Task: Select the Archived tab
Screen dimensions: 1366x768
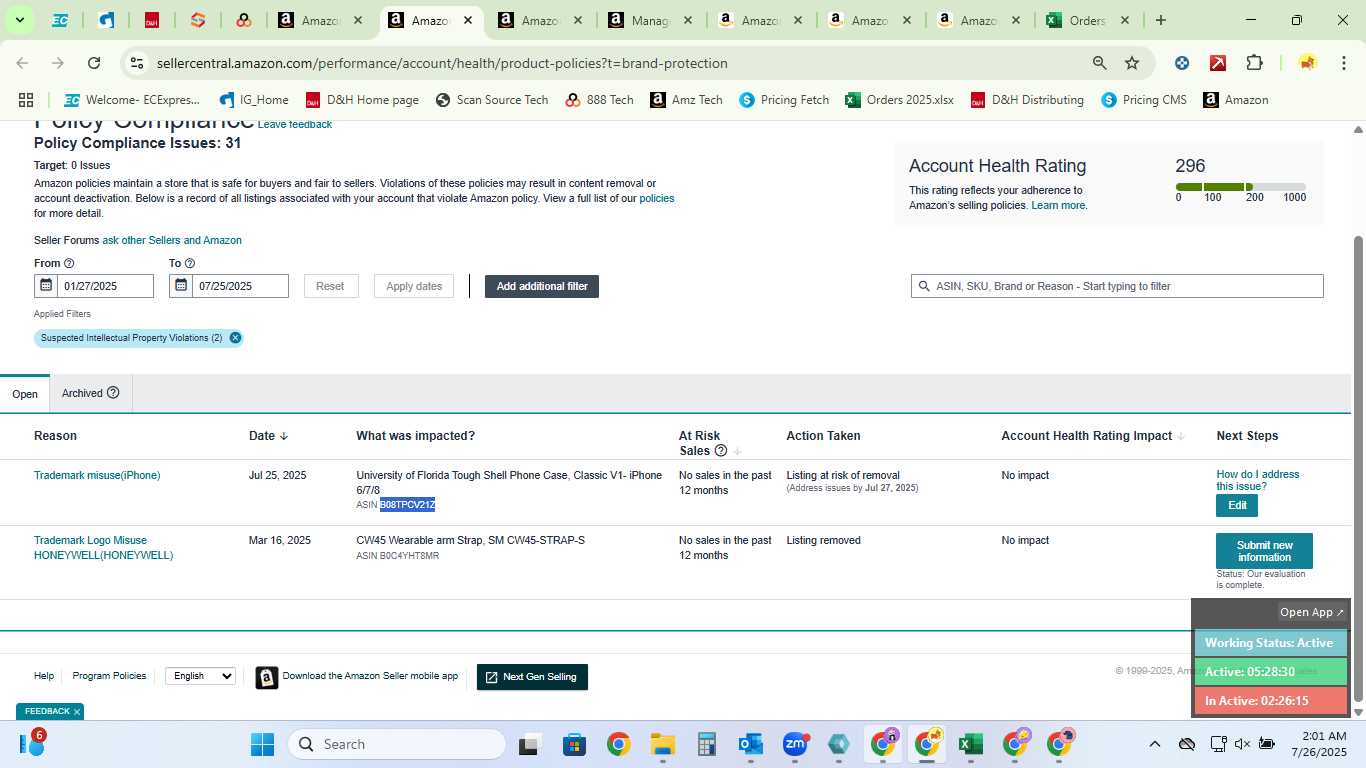Action: tap(90, 393)
